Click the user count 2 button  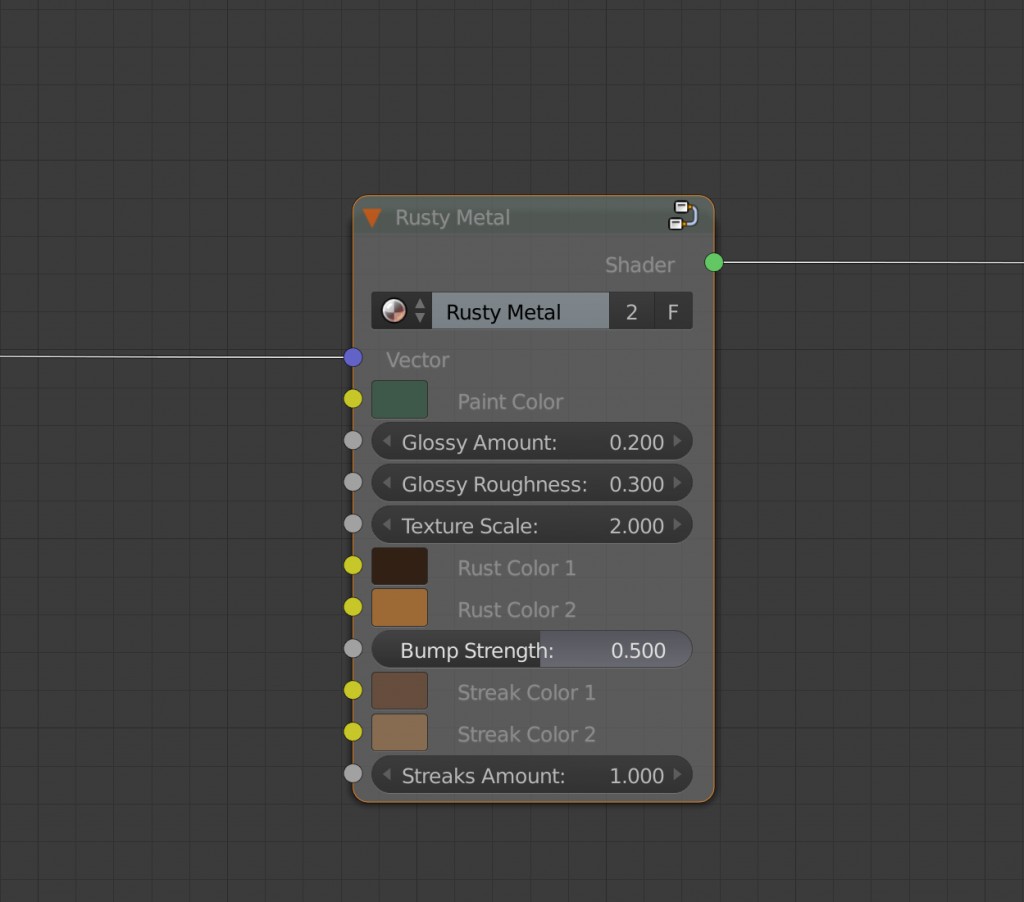[631, 312]
